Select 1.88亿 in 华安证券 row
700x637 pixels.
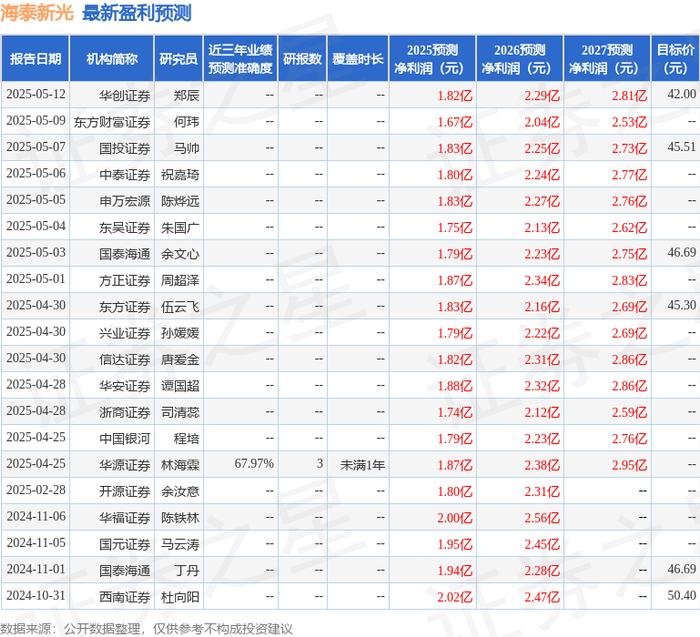[454, 386]
